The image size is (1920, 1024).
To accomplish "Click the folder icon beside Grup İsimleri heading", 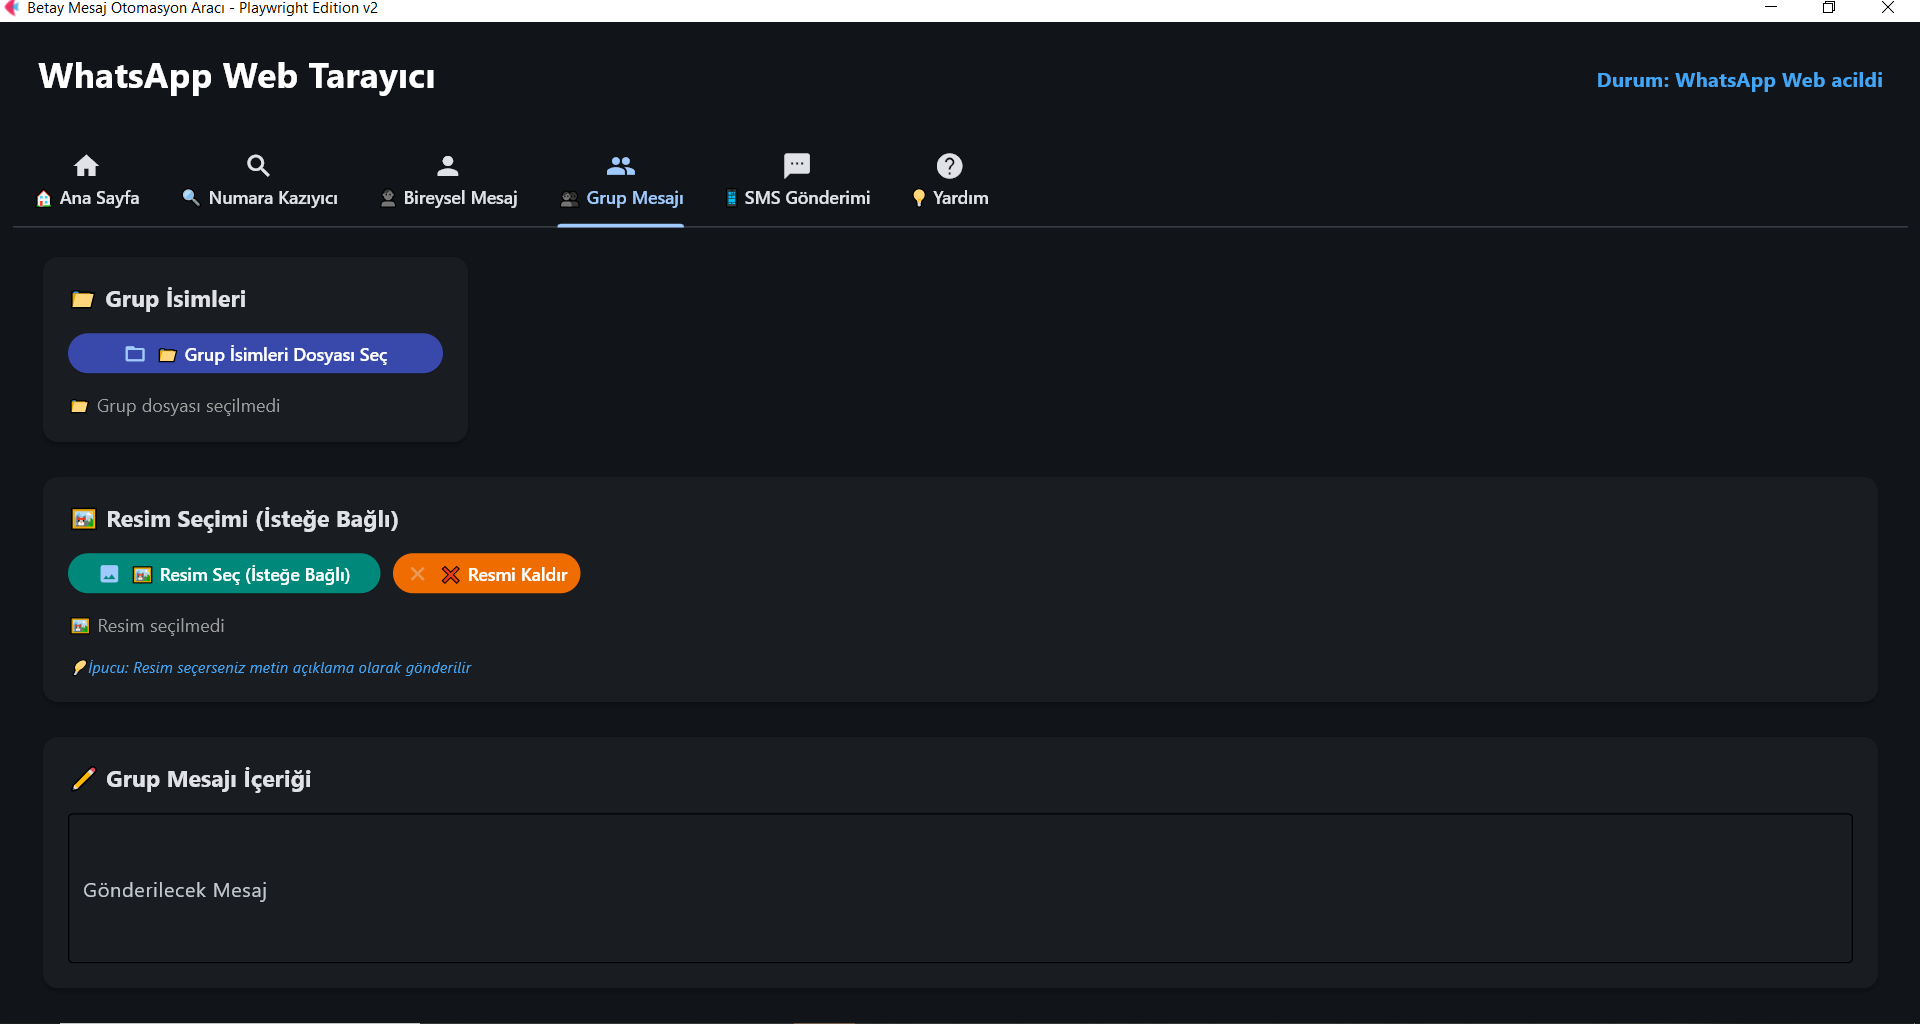I will [83, 299].
